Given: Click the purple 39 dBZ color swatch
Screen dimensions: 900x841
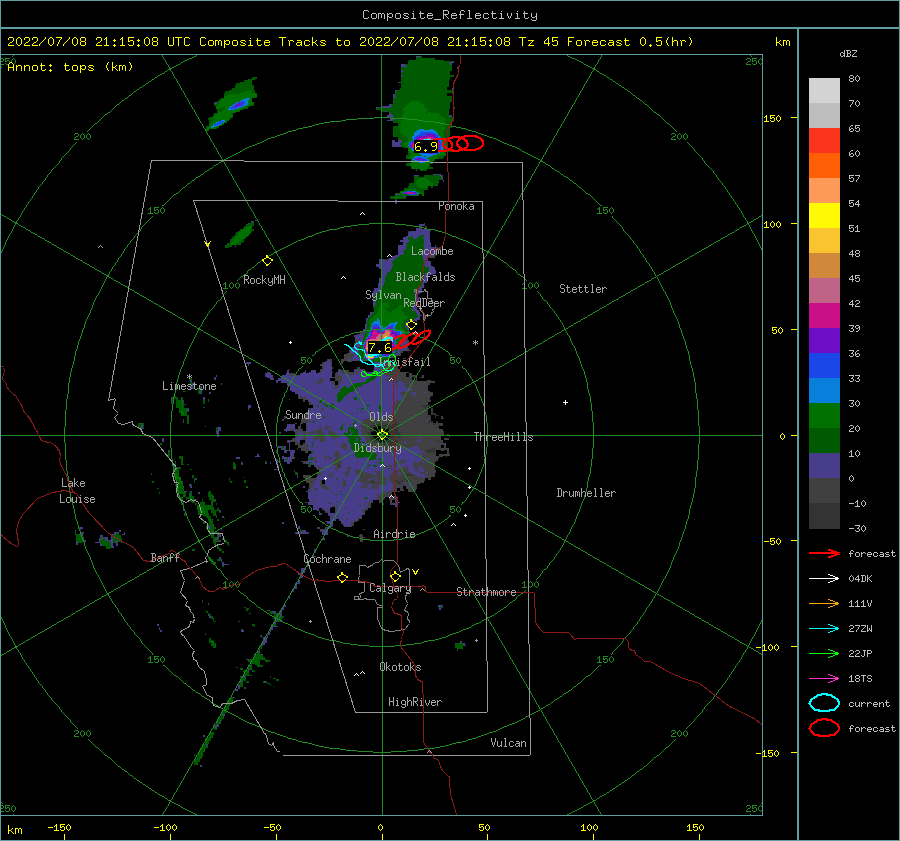Looking at the screenshot, I should [824, 340].
